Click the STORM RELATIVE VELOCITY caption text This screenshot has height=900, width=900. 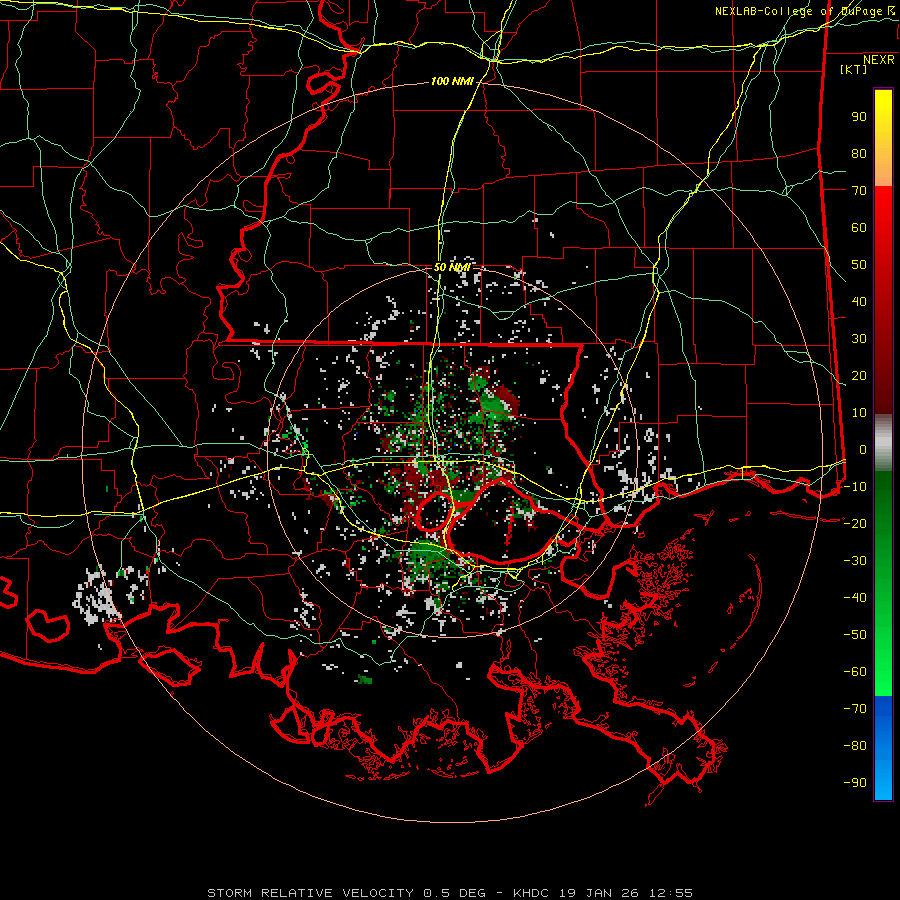pos(310,893)
